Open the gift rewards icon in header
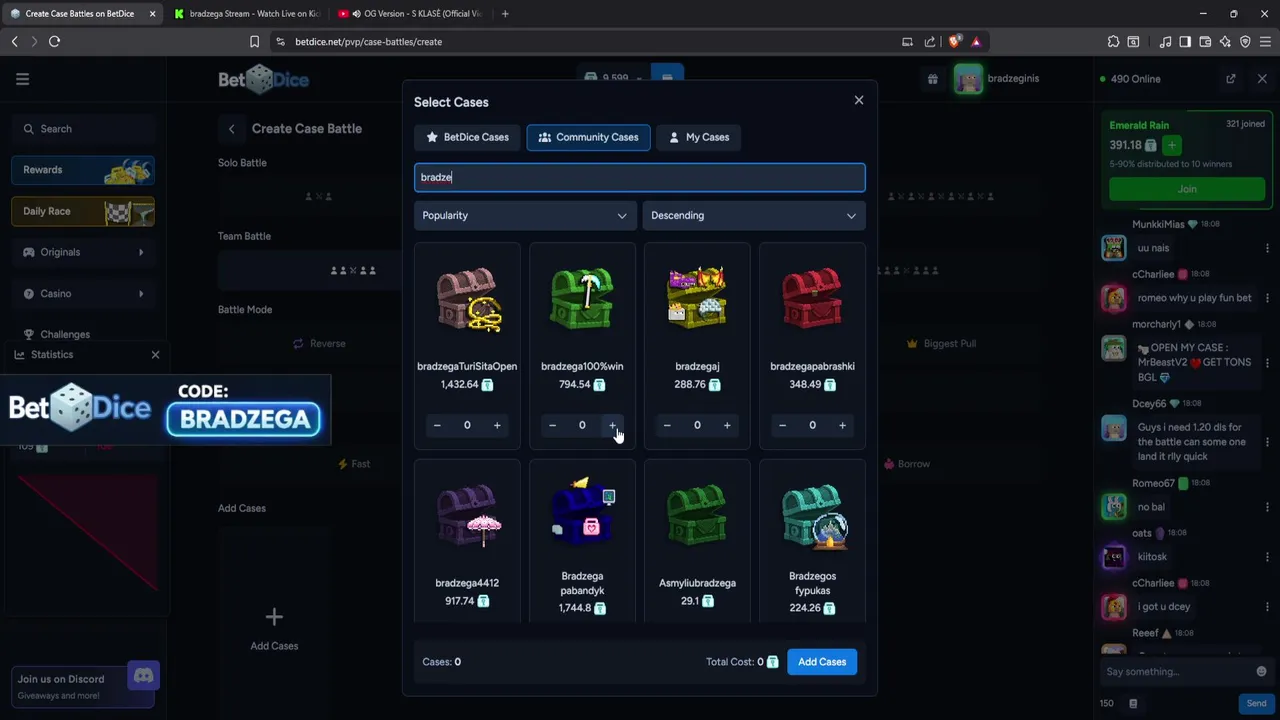1280x720 pixels. pyautogui.click(x=932, y=79)
